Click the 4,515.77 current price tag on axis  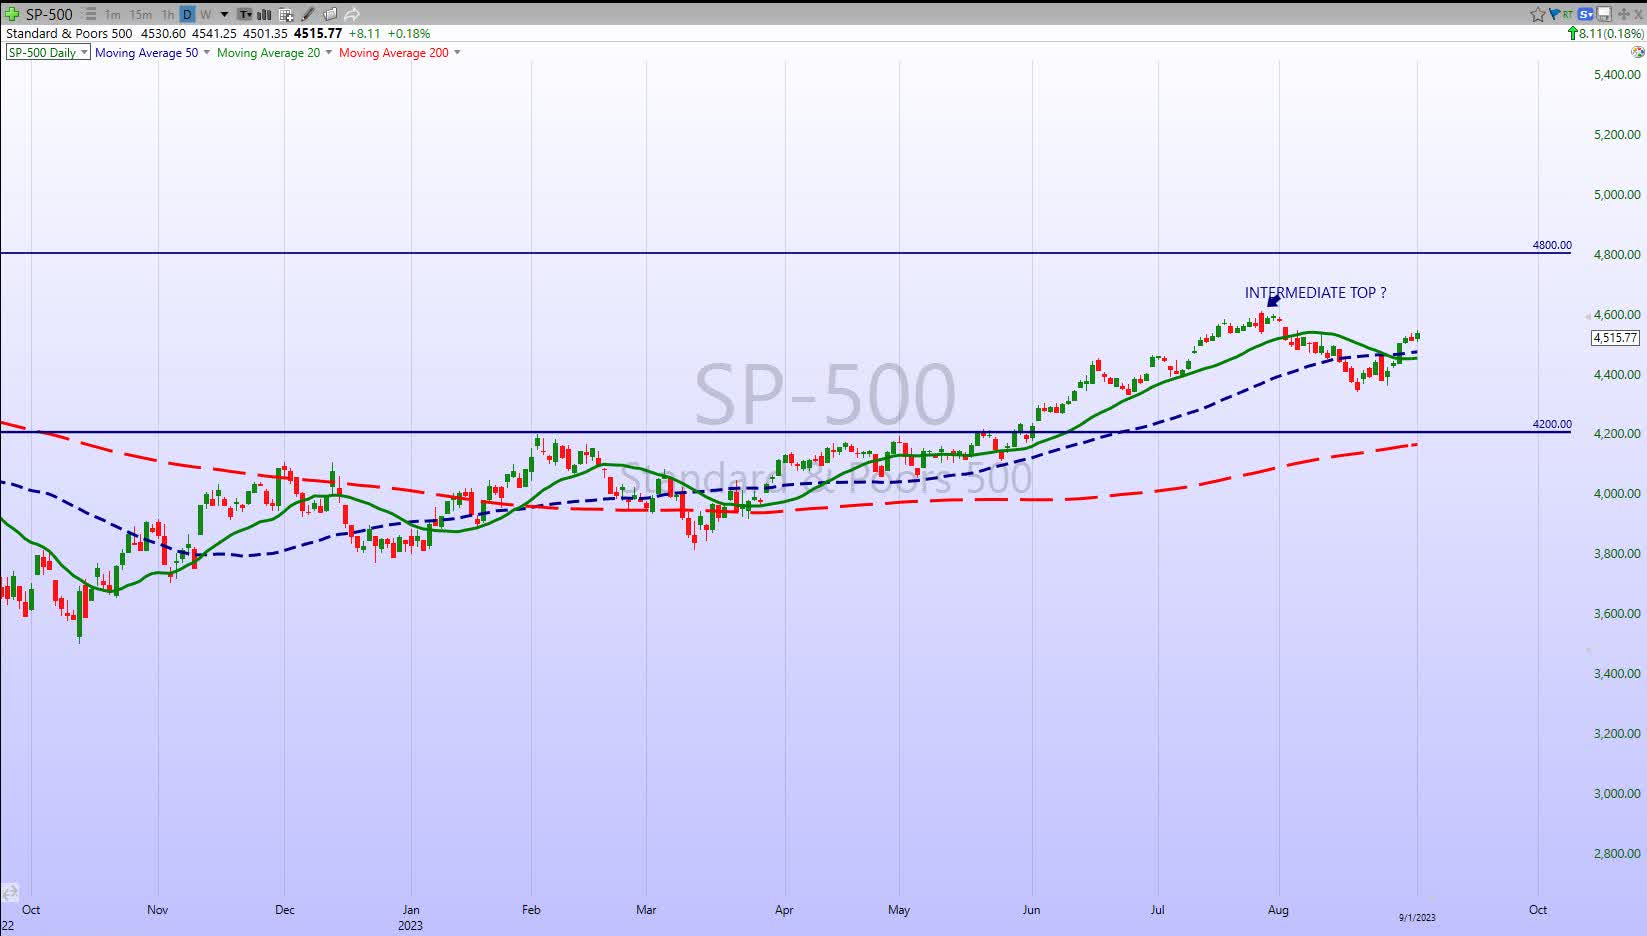[x=1615, y=338]
